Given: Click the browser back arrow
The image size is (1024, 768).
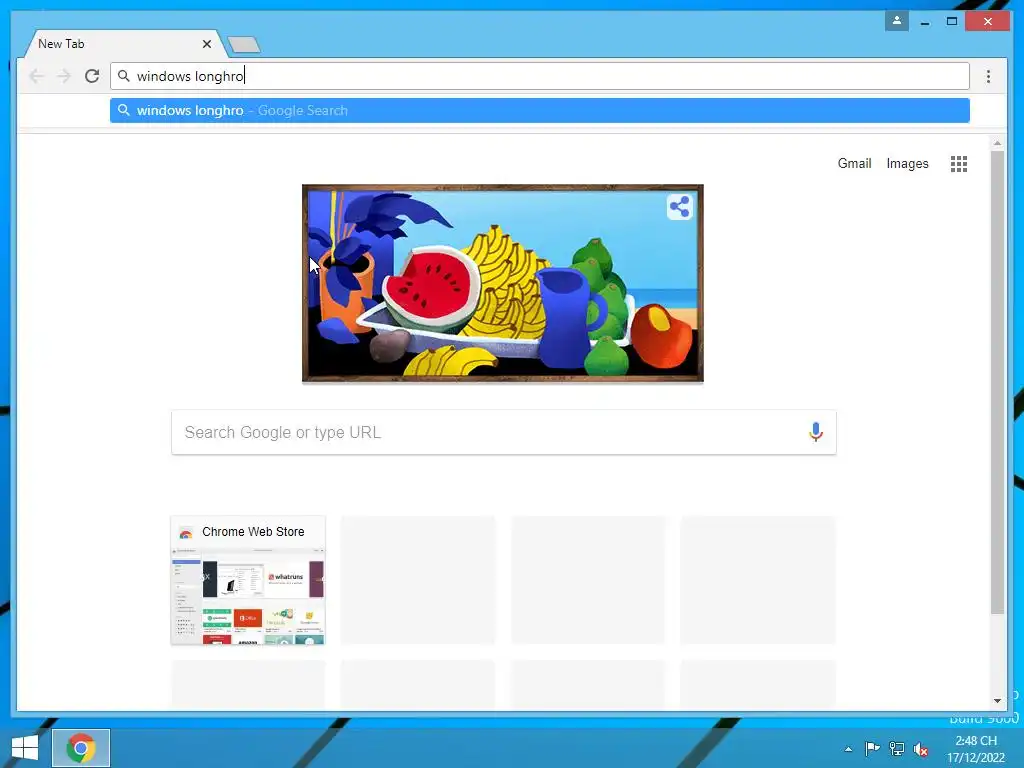Looking at the screenshot, I should (x=37, y=76).
